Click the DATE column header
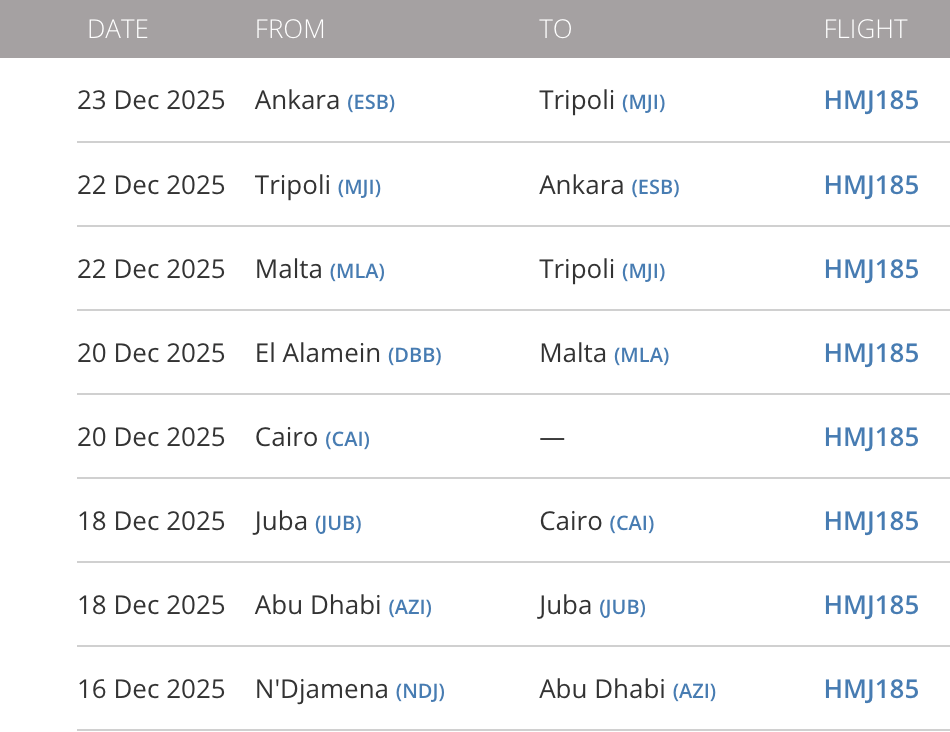 117,29
